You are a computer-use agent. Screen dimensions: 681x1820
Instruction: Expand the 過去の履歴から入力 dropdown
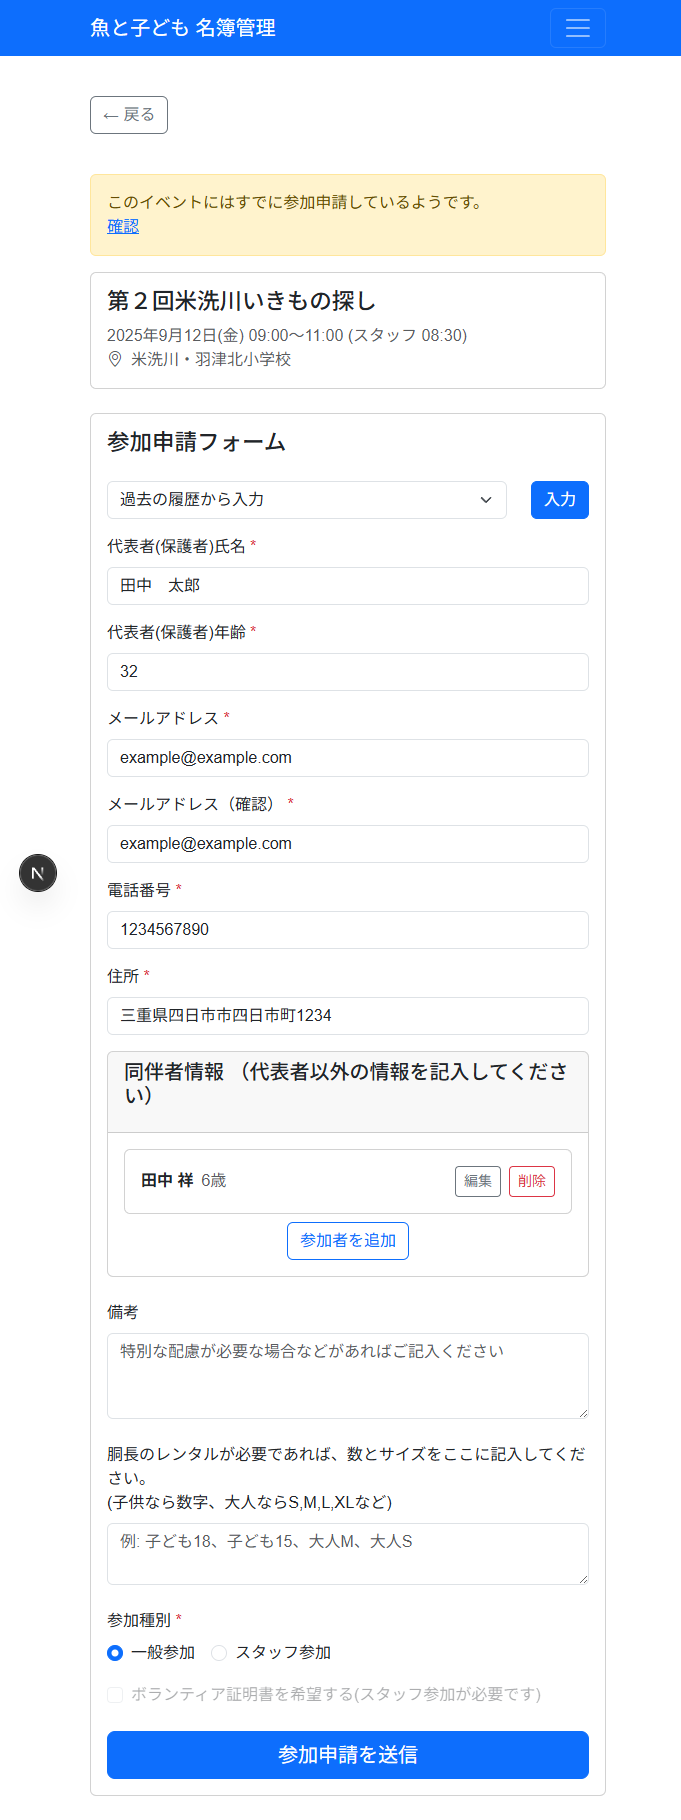coord(306,500)
